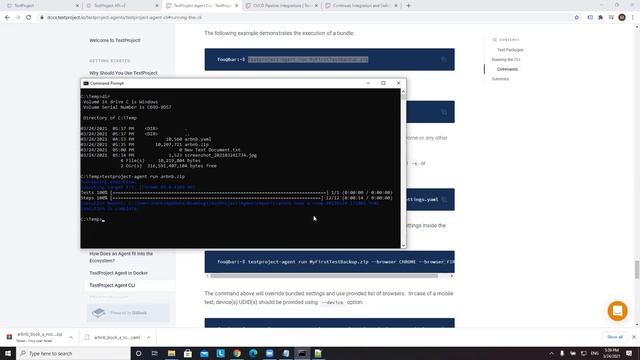This screenshot has height=360, width=640.
Task: Open Task View on the taskbar
Action: coord(155,353)
